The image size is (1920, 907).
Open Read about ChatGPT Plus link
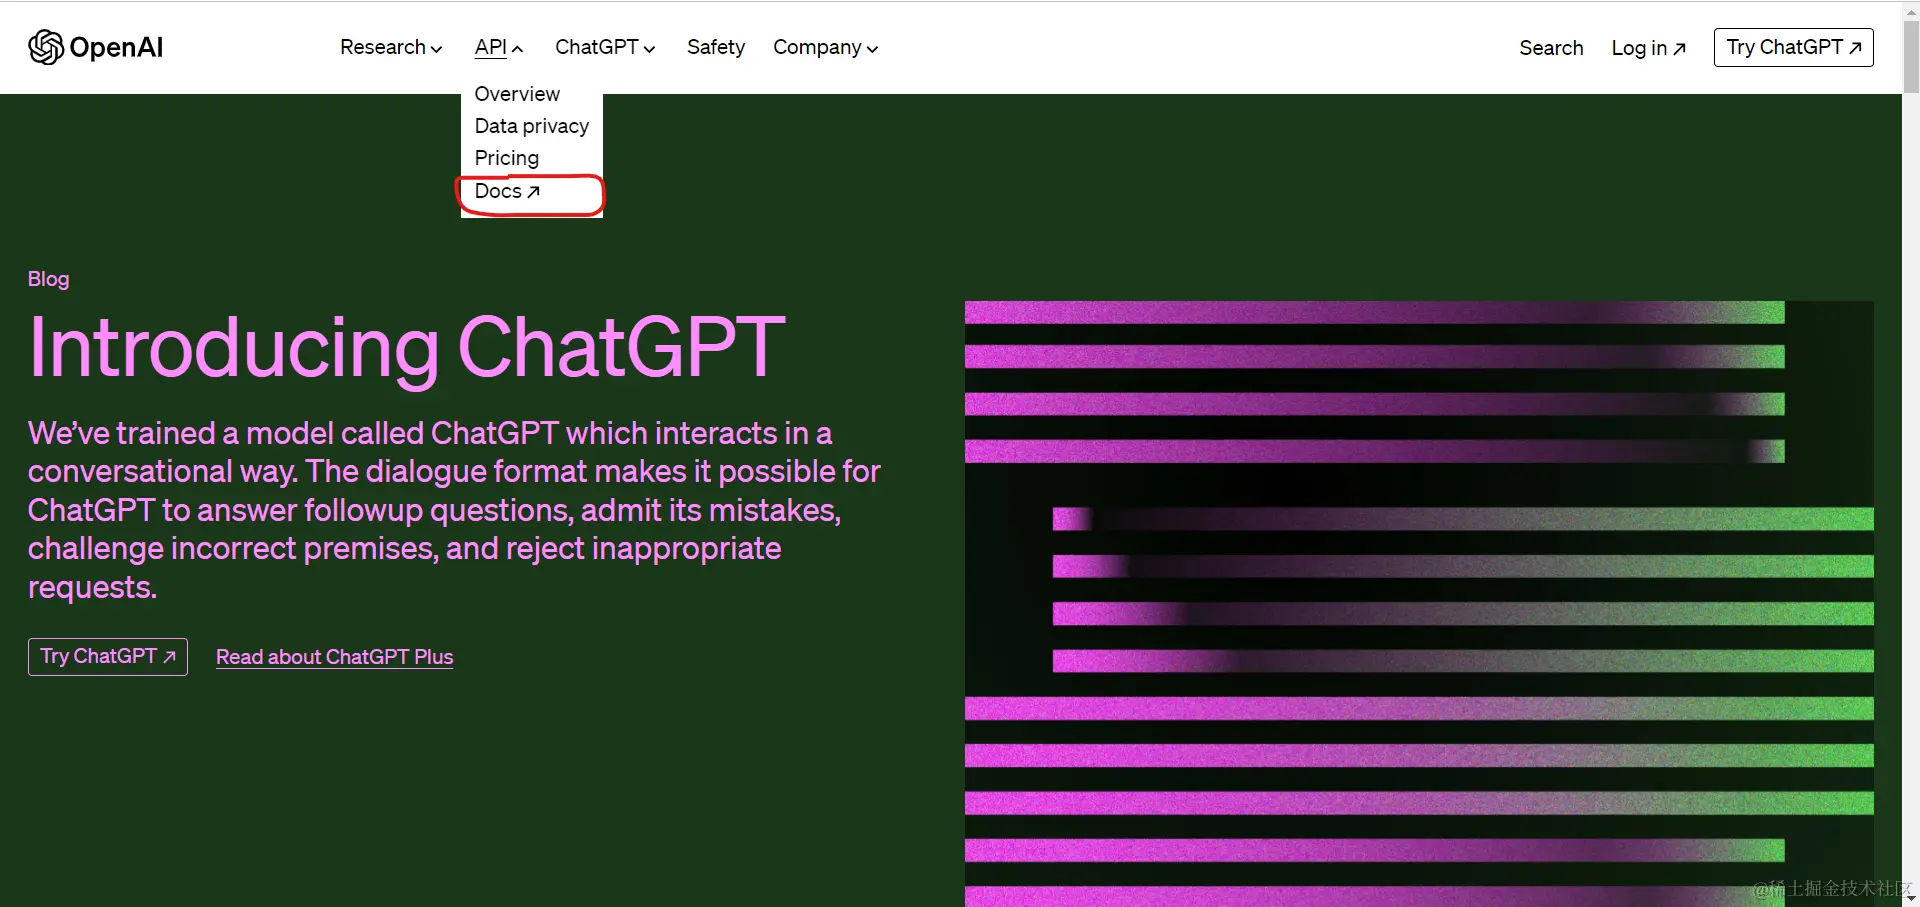click(x=335, y=657)
